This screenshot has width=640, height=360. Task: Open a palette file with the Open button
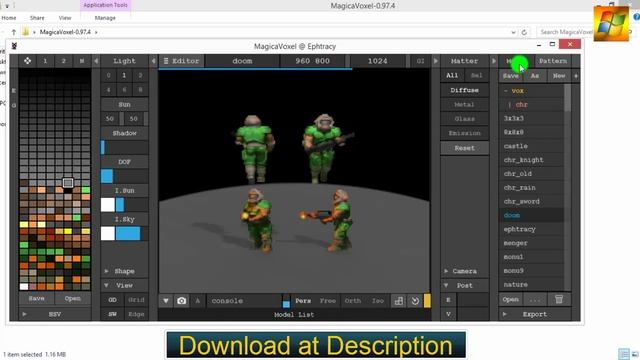click(73, 298)
